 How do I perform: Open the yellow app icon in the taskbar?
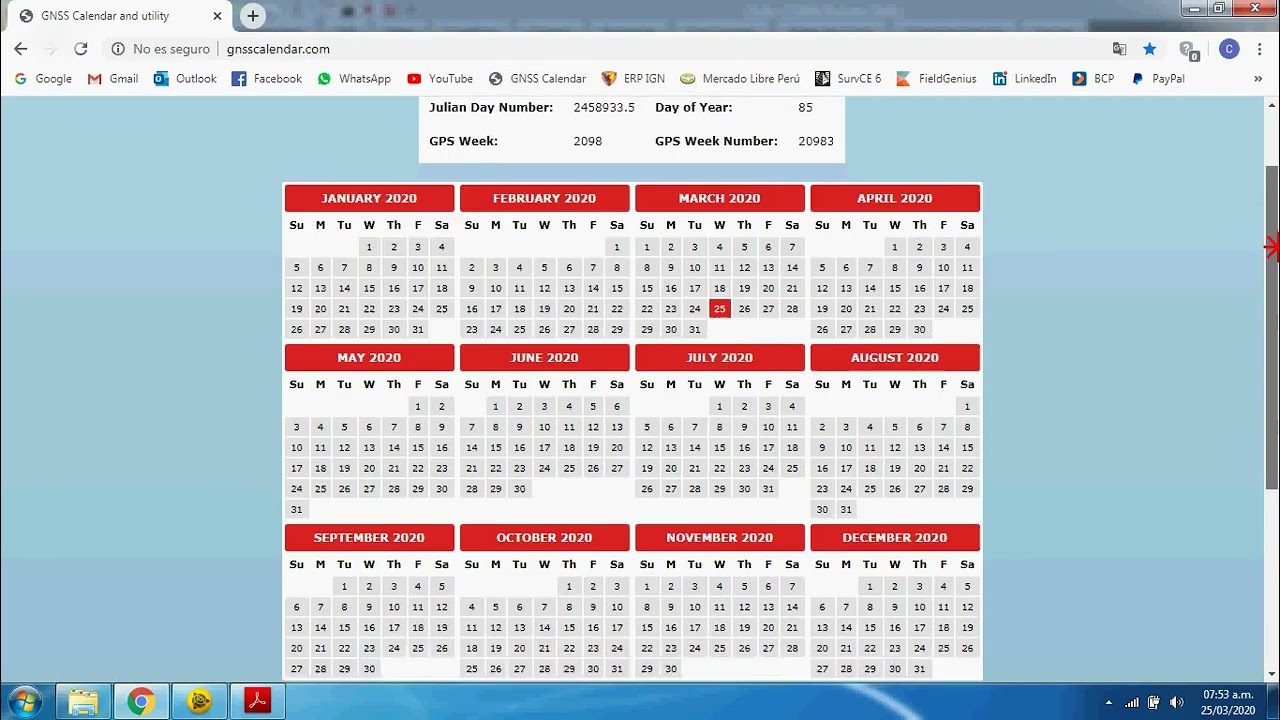(x=199, y=702)
